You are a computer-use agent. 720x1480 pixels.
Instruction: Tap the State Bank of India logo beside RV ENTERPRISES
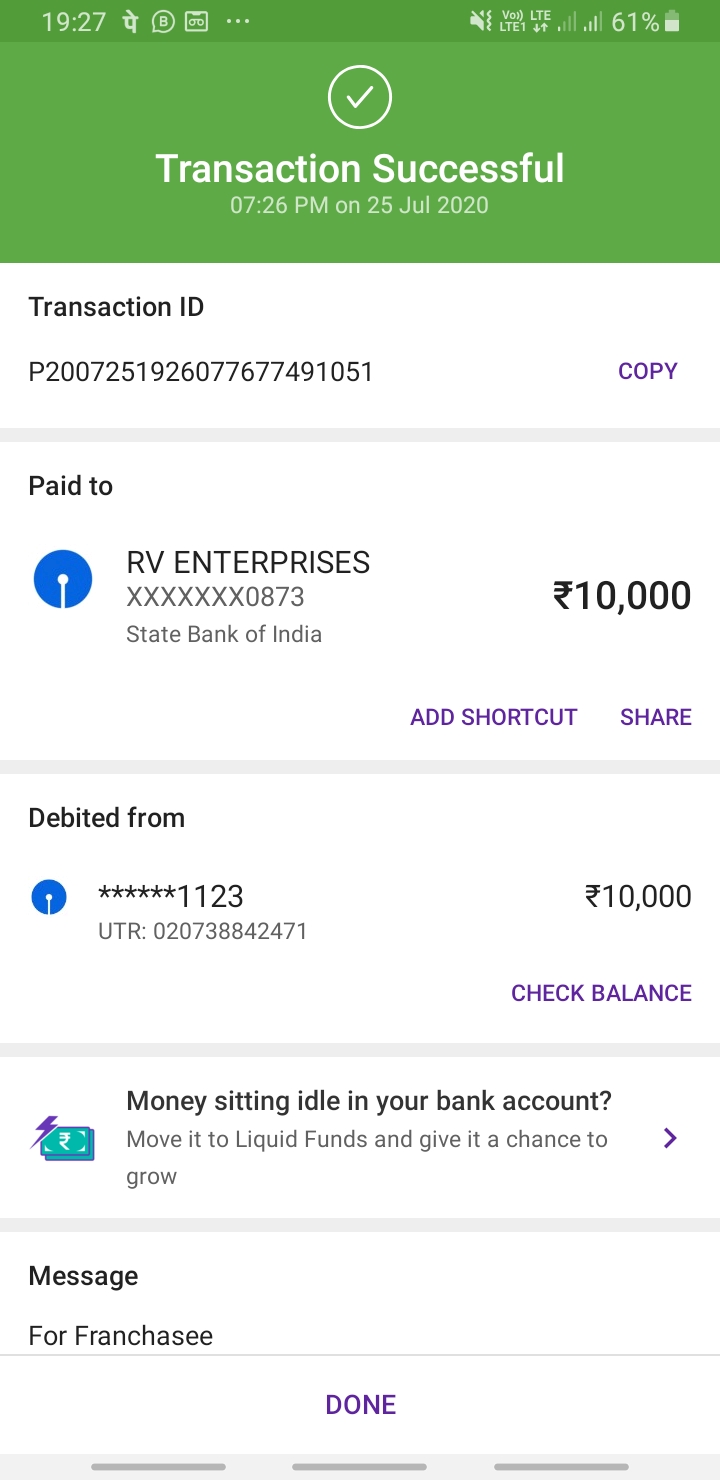click(x=63, y=579)
